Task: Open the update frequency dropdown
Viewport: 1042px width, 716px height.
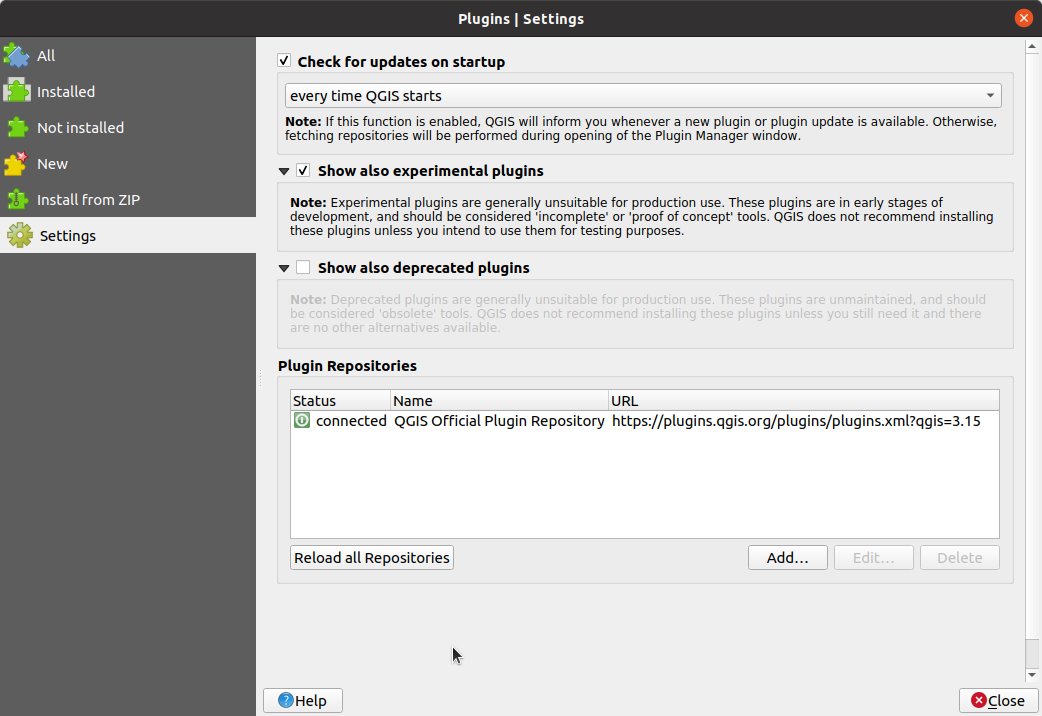Action: point(643,96)
